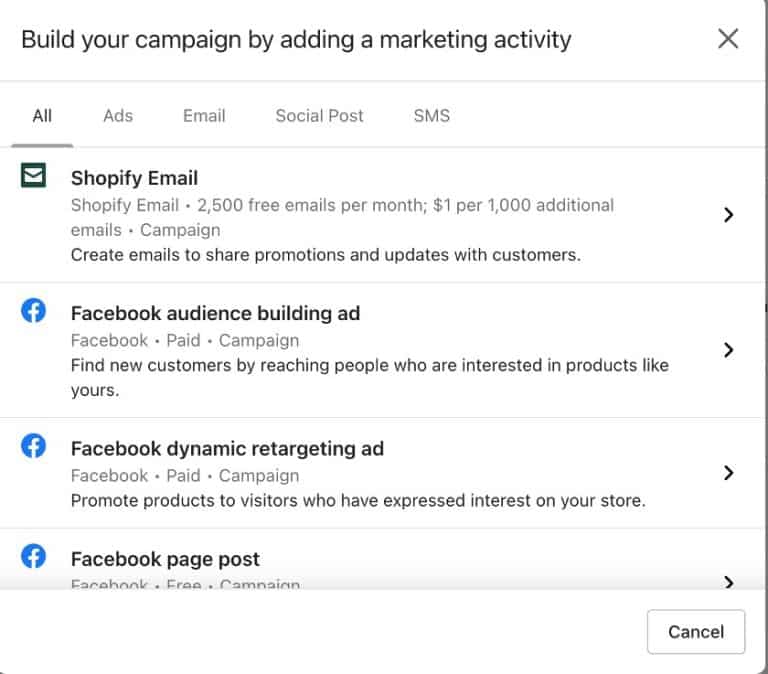Choose the Shopify Email activity title

134,178
